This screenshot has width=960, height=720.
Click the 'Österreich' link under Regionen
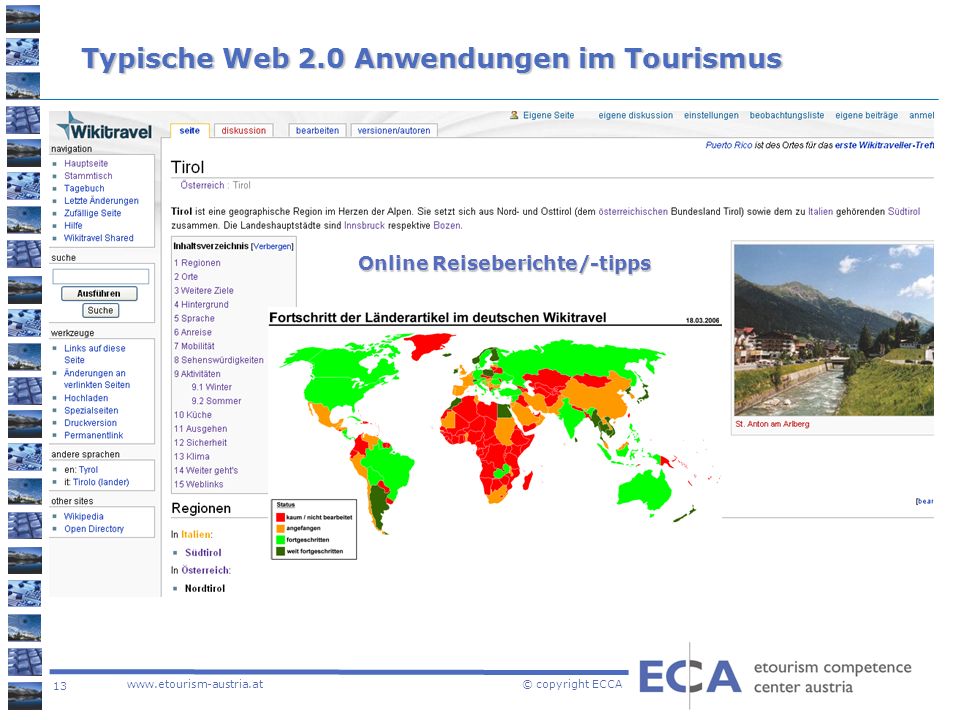point(205,570)
